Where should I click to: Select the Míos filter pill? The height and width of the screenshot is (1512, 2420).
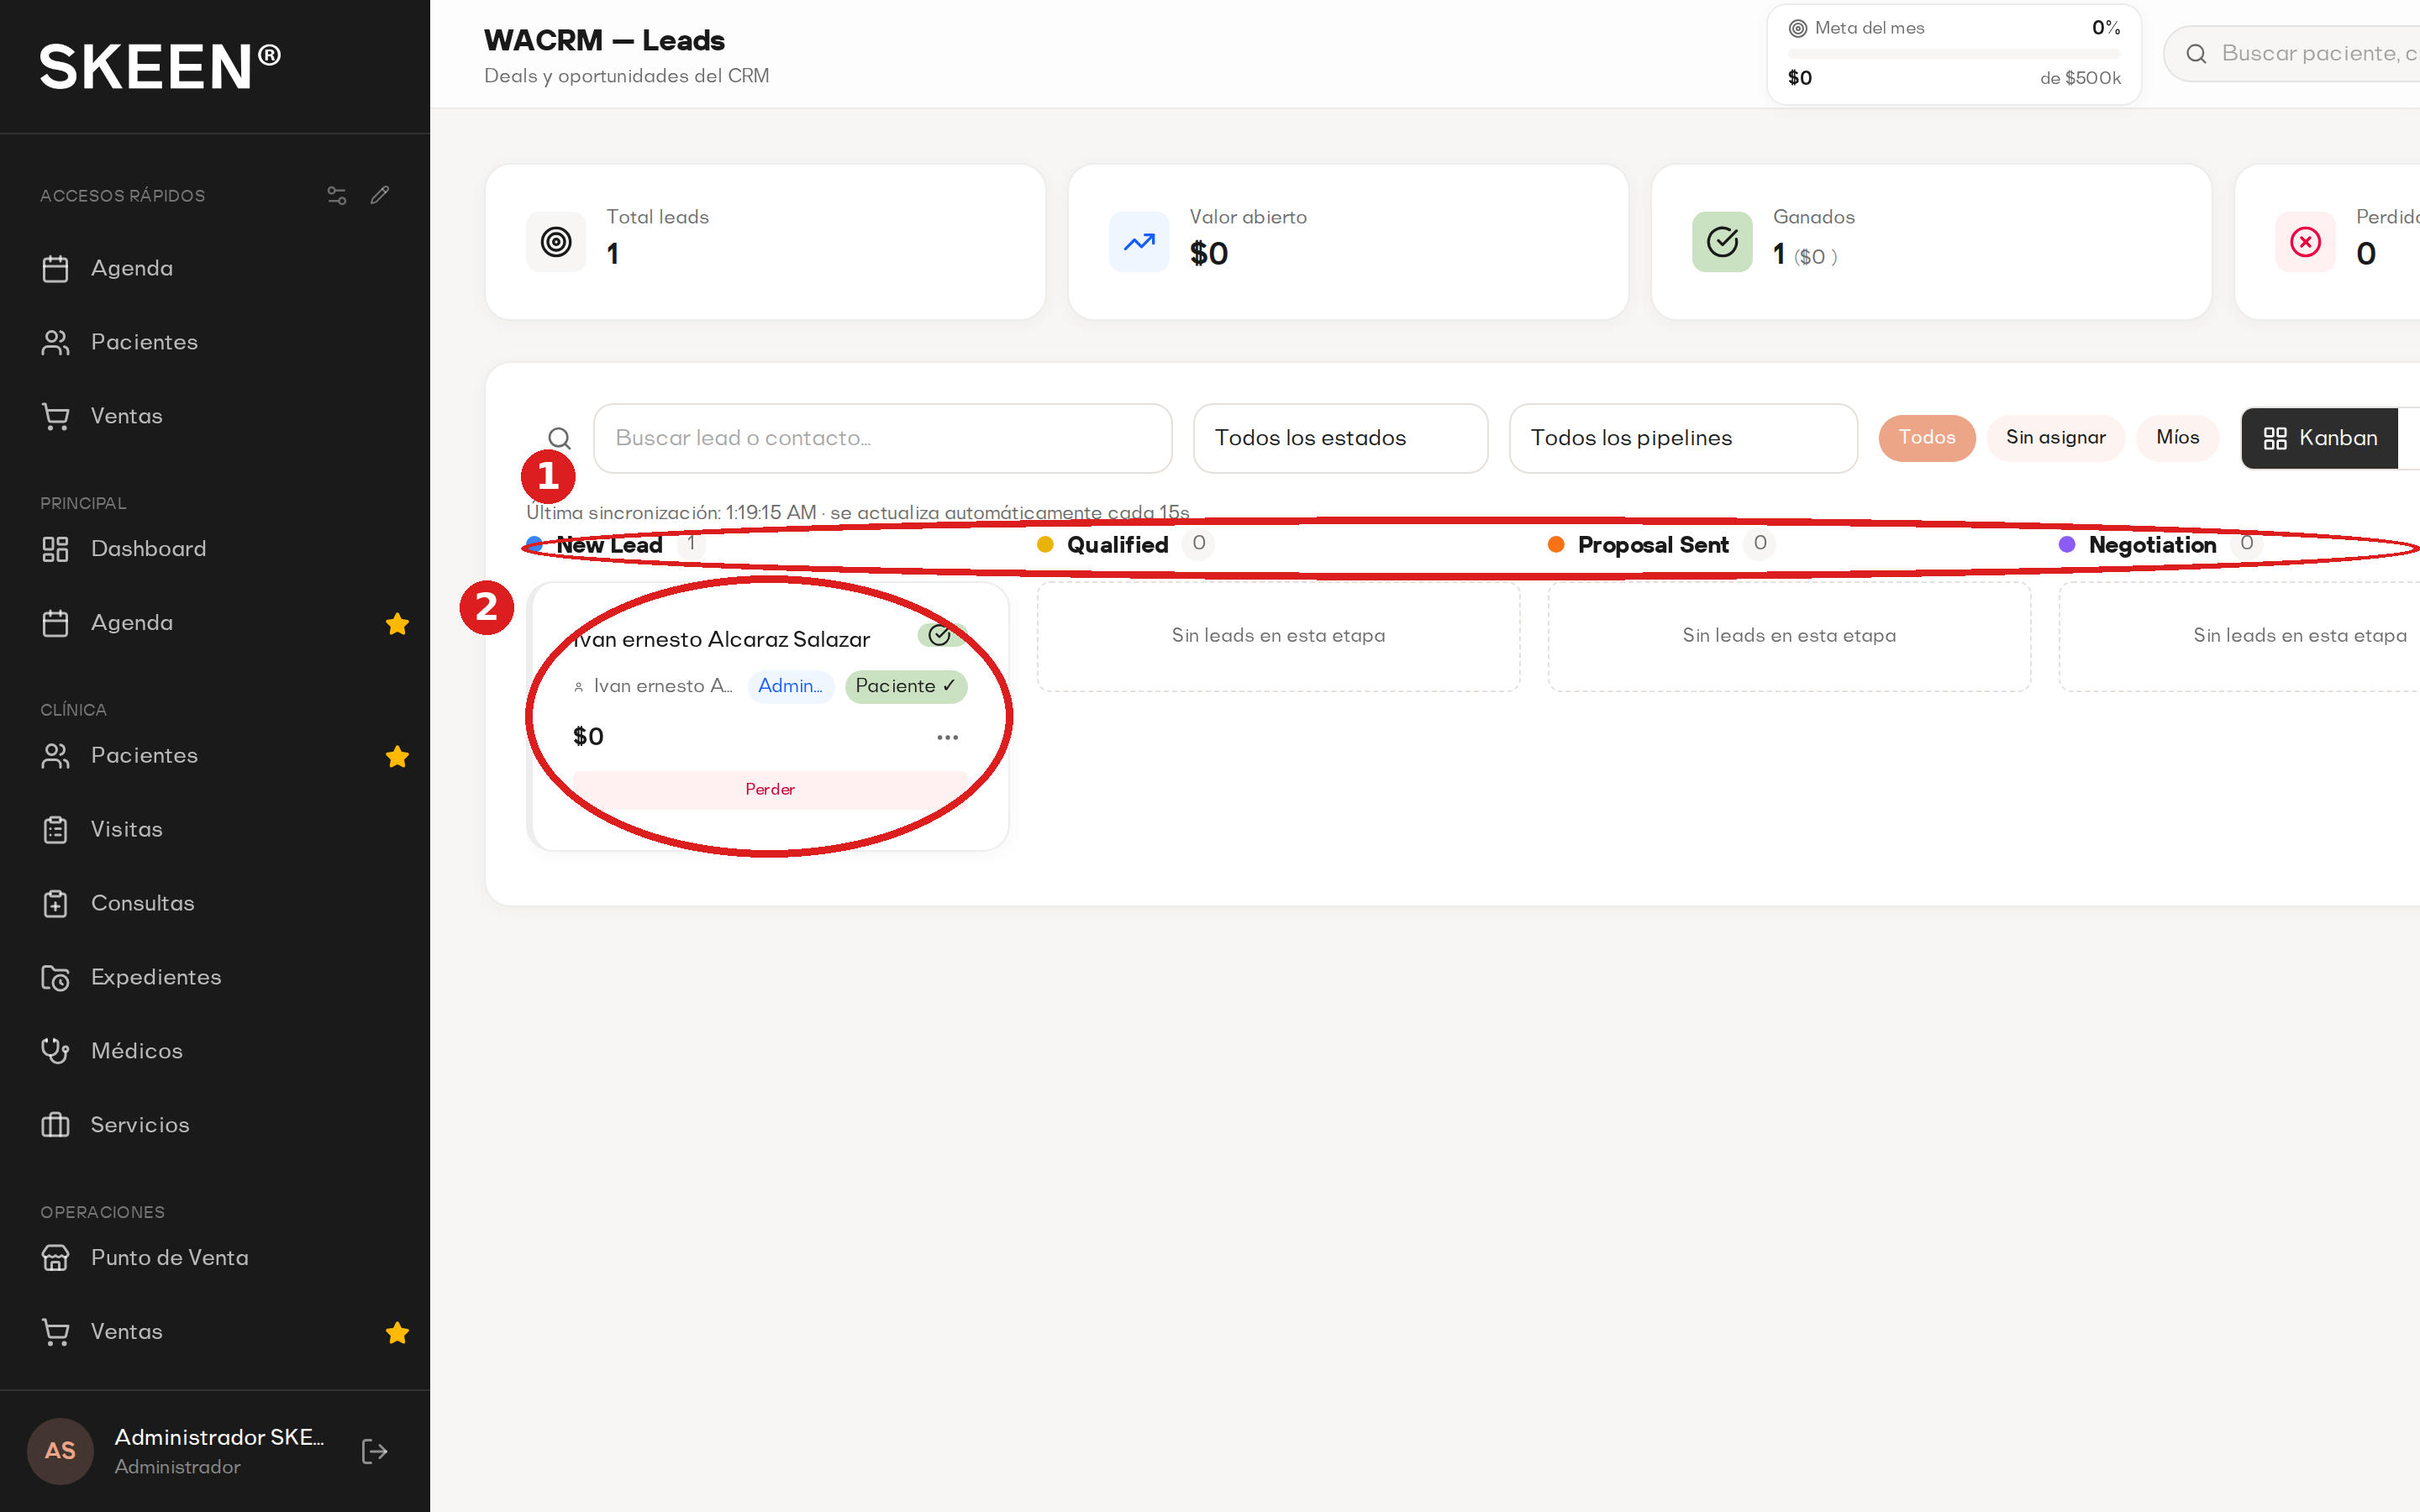pos(2178,438)
